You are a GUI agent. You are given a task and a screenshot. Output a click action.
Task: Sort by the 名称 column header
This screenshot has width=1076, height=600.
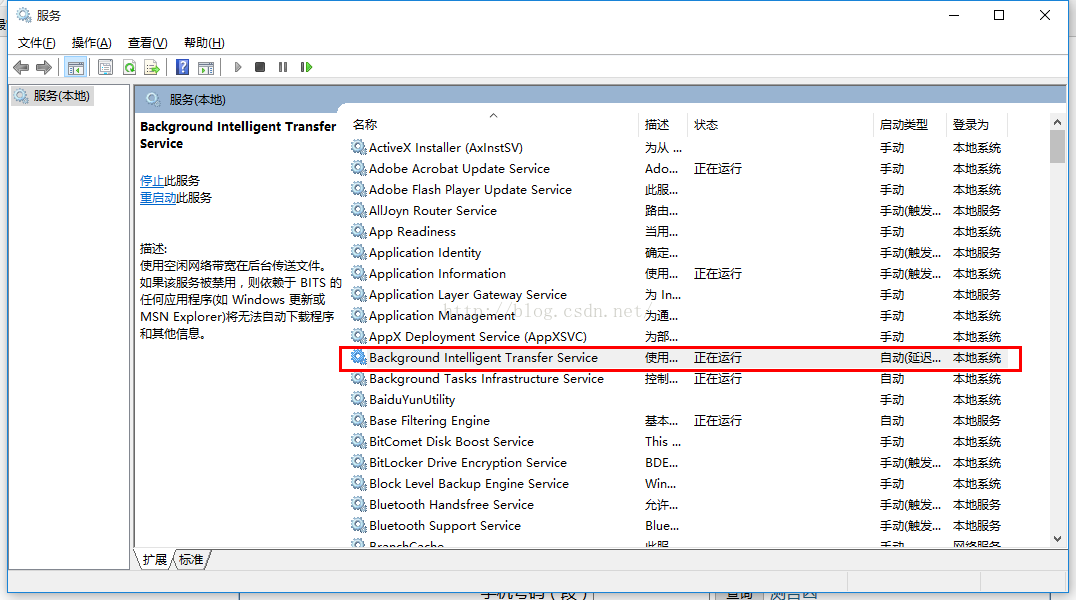tap(364, 124)
